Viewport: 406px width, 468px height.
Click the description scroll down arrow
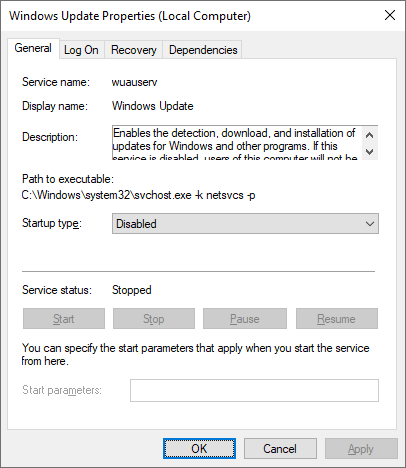(x=369, y=152)
